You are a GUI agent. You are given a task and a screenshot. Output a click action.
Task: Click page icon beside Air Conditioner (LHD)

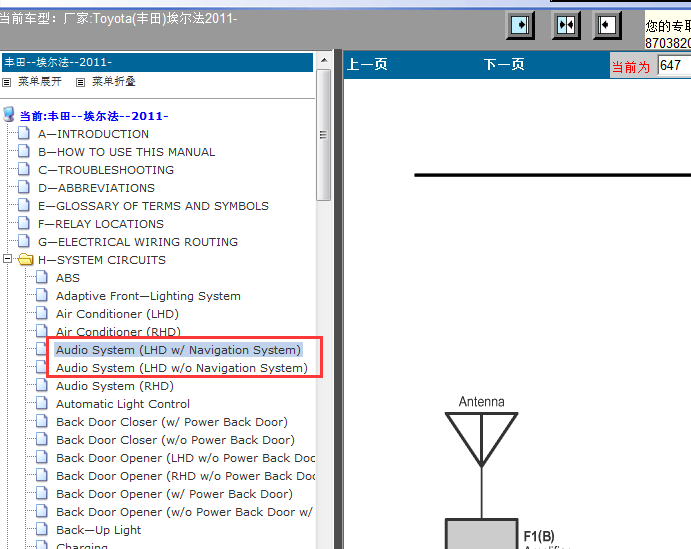(42, 313)
